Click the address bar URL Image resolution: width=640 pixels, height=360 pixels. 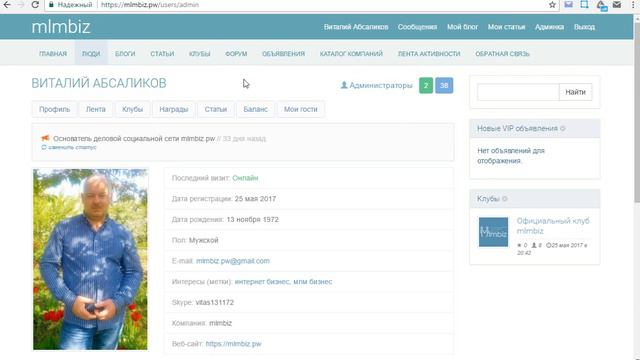point(150,5)
